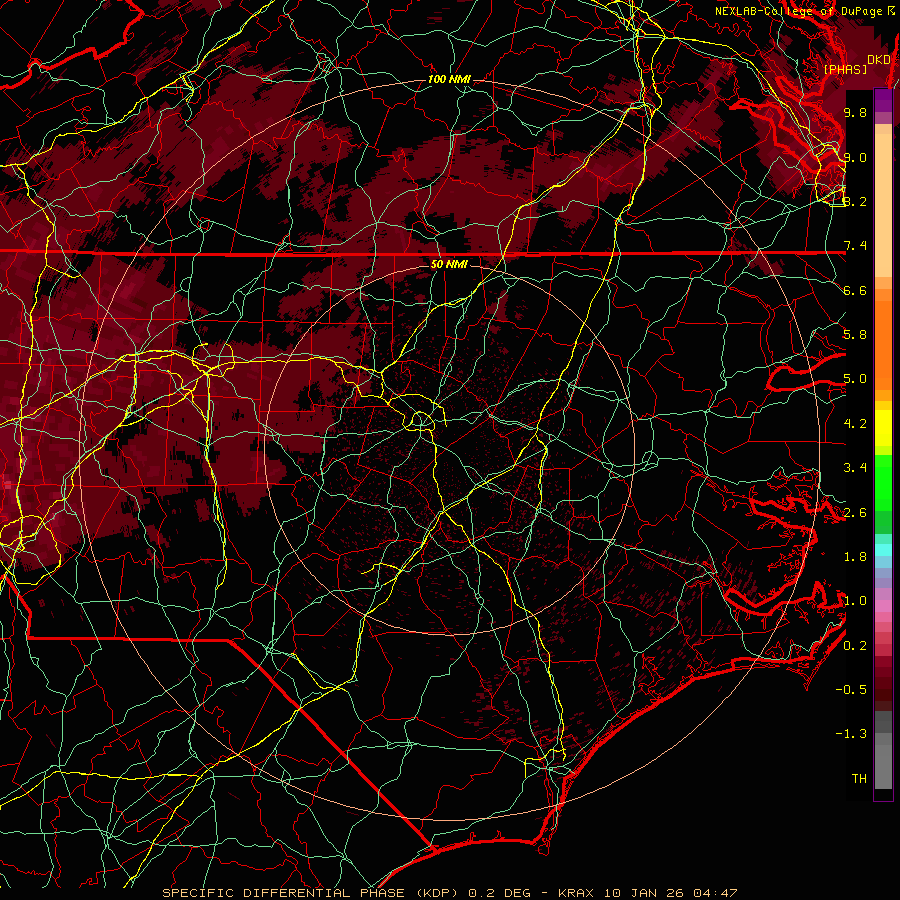Screen dimensions: 900x900
Task: Click the KRAX station identifier in the caption
Action: pos(577,893)
